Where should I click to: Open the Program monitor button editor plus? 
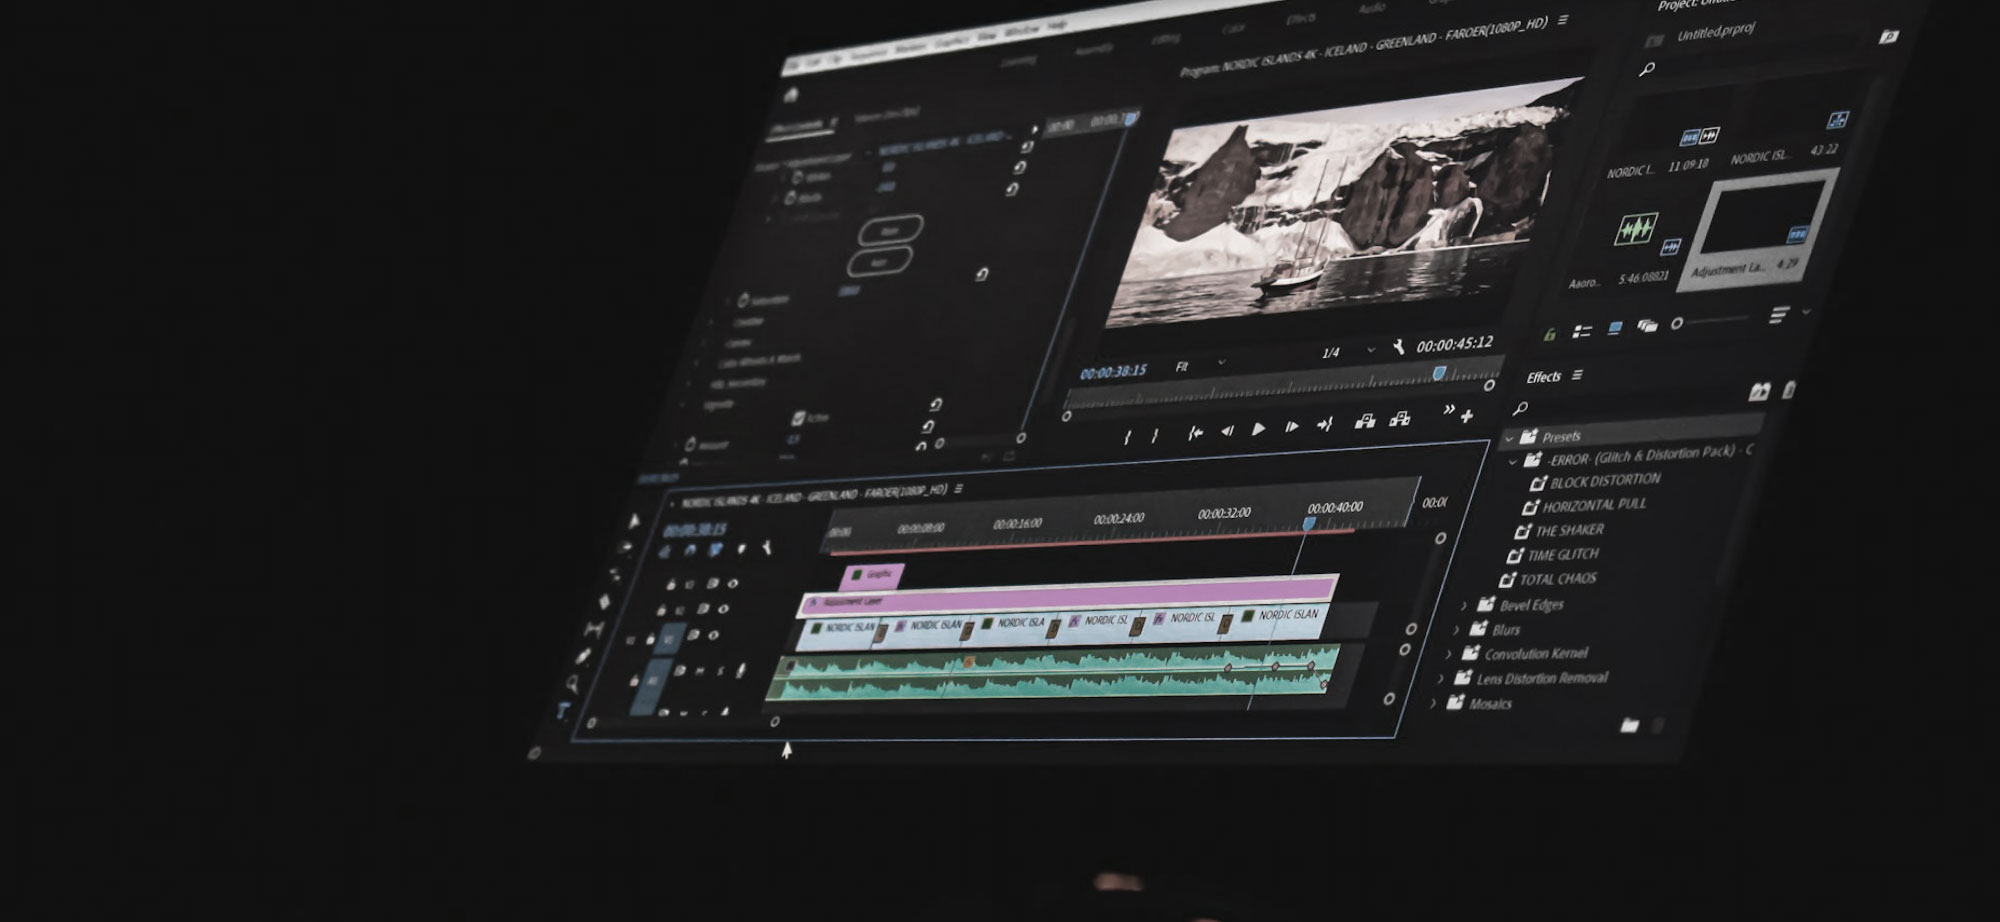click(x=1467, y=415)
